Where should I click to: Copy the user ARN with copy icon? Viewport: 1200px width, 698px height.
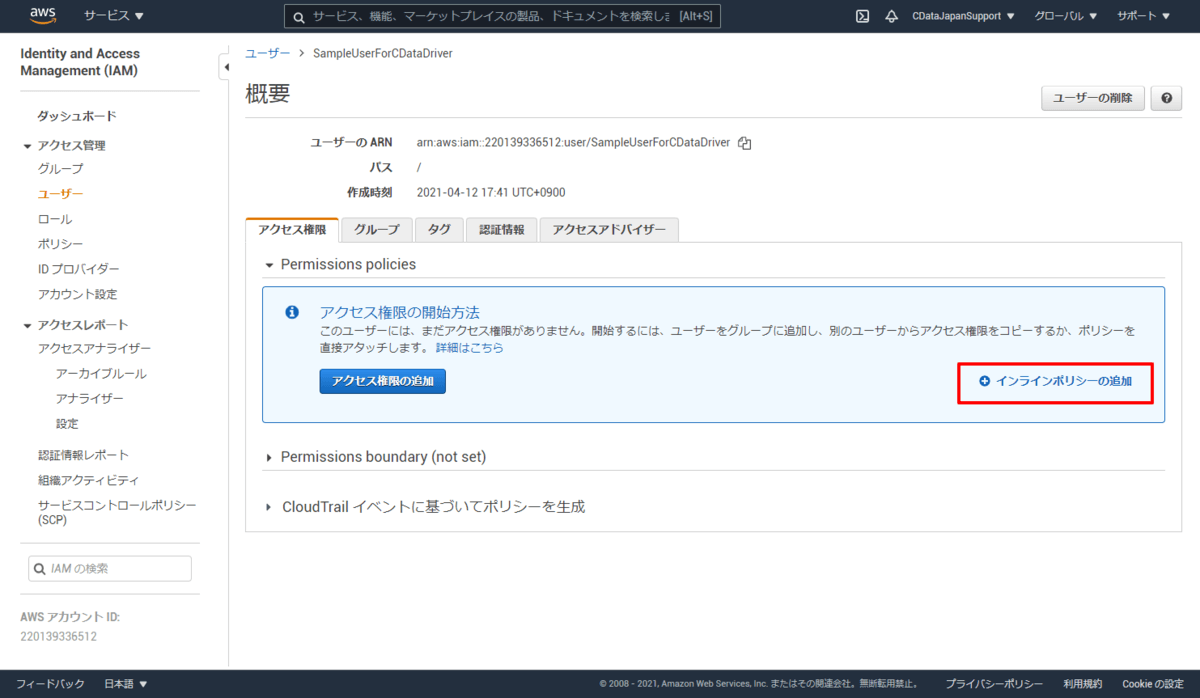(744, 143)
